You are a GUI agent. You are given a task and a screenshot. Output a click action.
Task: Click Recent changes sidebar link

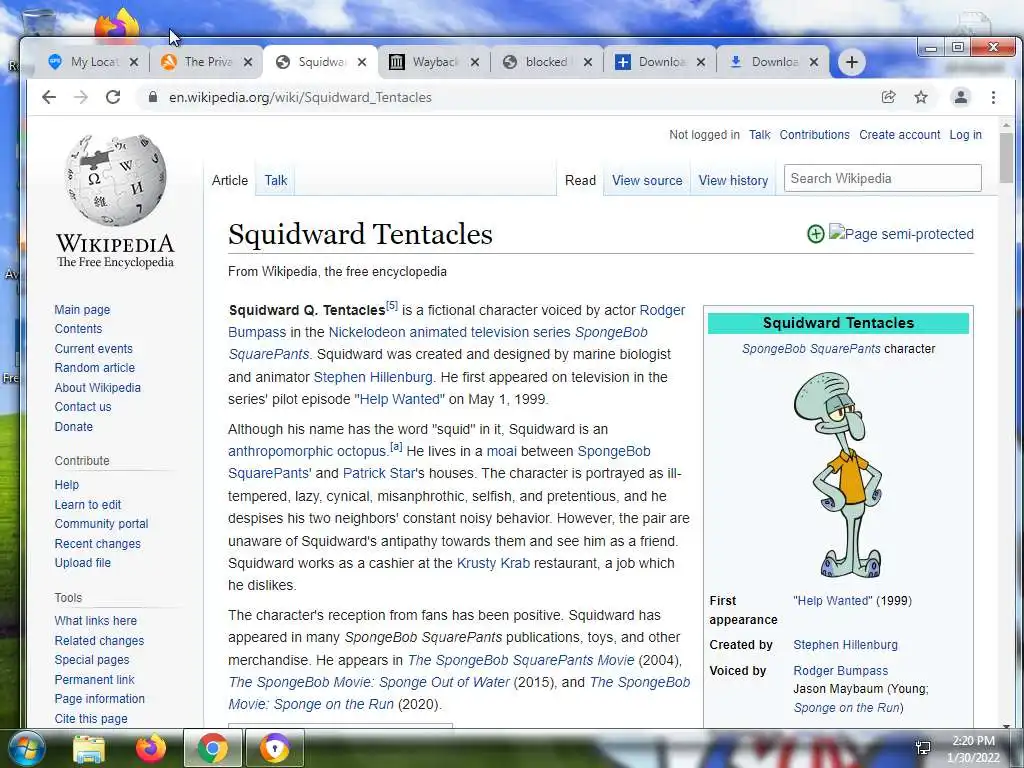pos(97,543)
